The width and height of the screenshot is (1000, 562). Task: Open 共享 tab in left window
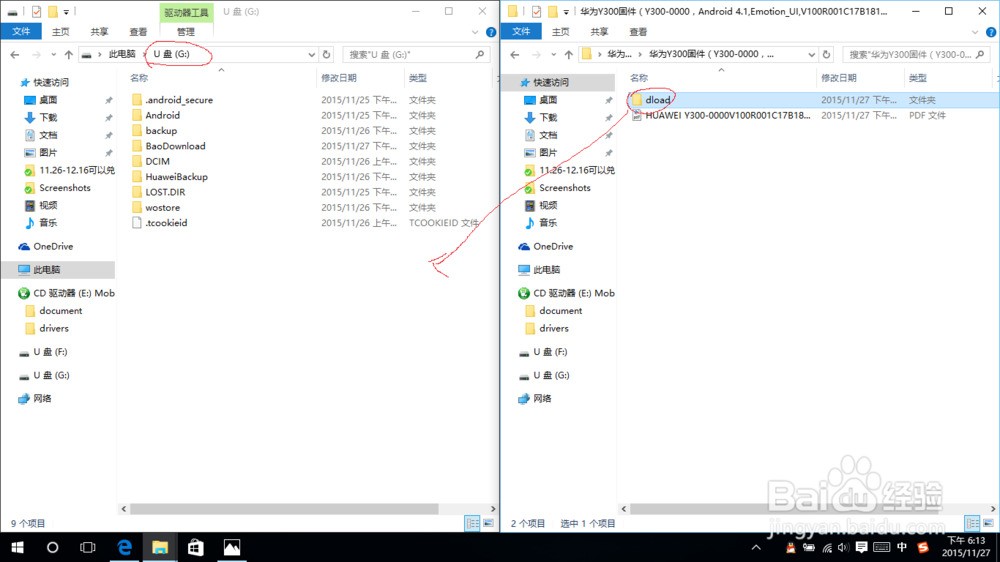click(x=99, y=32)
